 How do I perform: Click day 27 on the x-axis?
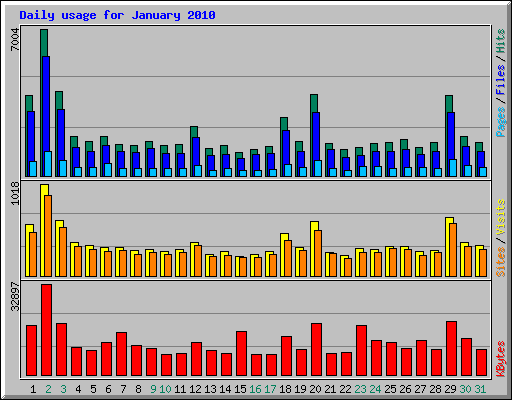(x=420, y=389)
